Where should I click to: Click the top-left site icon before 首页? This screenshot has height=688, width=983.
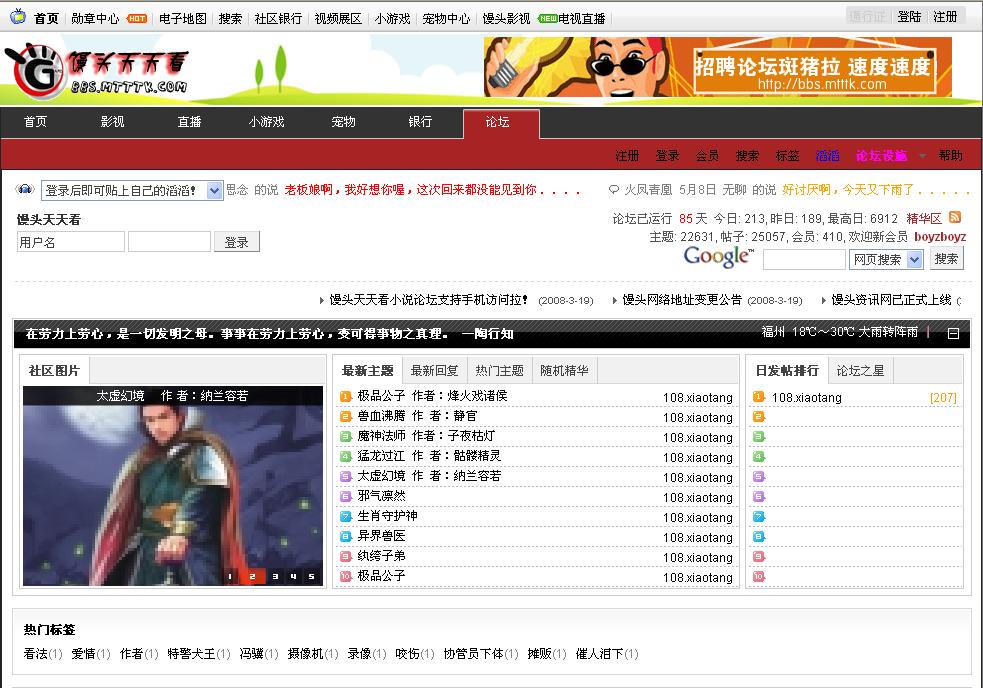coord(18,16)
